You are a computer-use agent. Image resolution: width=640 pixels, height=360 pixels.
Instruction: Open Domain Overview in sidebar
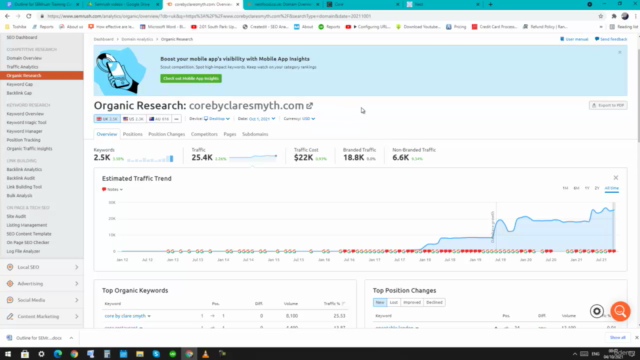coord(24,58)
